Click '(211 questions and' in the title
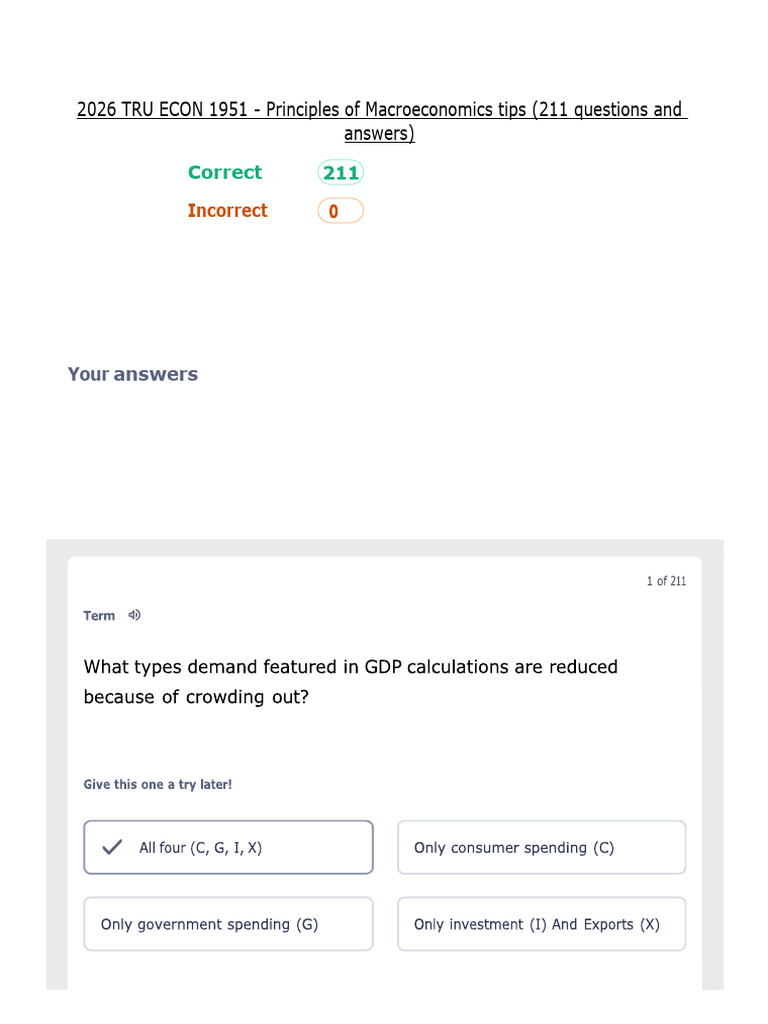Image resolution: width=768 pixels, height=1024 pixels. tap(609, 110)
